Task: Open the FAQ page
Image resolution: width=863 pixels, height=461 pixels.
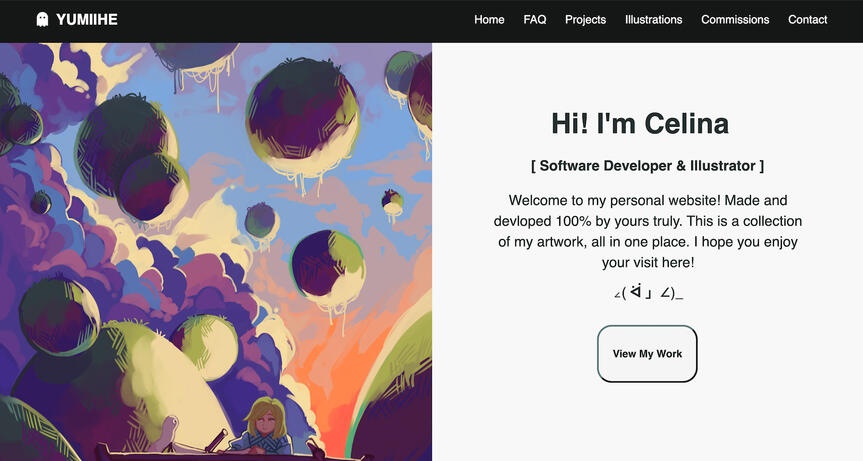Action: tap(534, 20)
